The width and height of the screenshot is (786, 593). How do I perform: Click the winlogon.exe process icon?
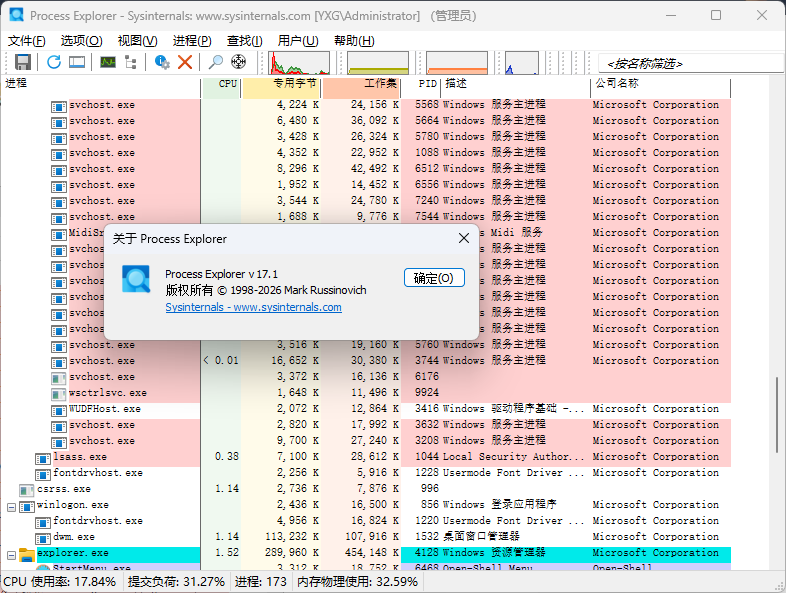point(26,507)
